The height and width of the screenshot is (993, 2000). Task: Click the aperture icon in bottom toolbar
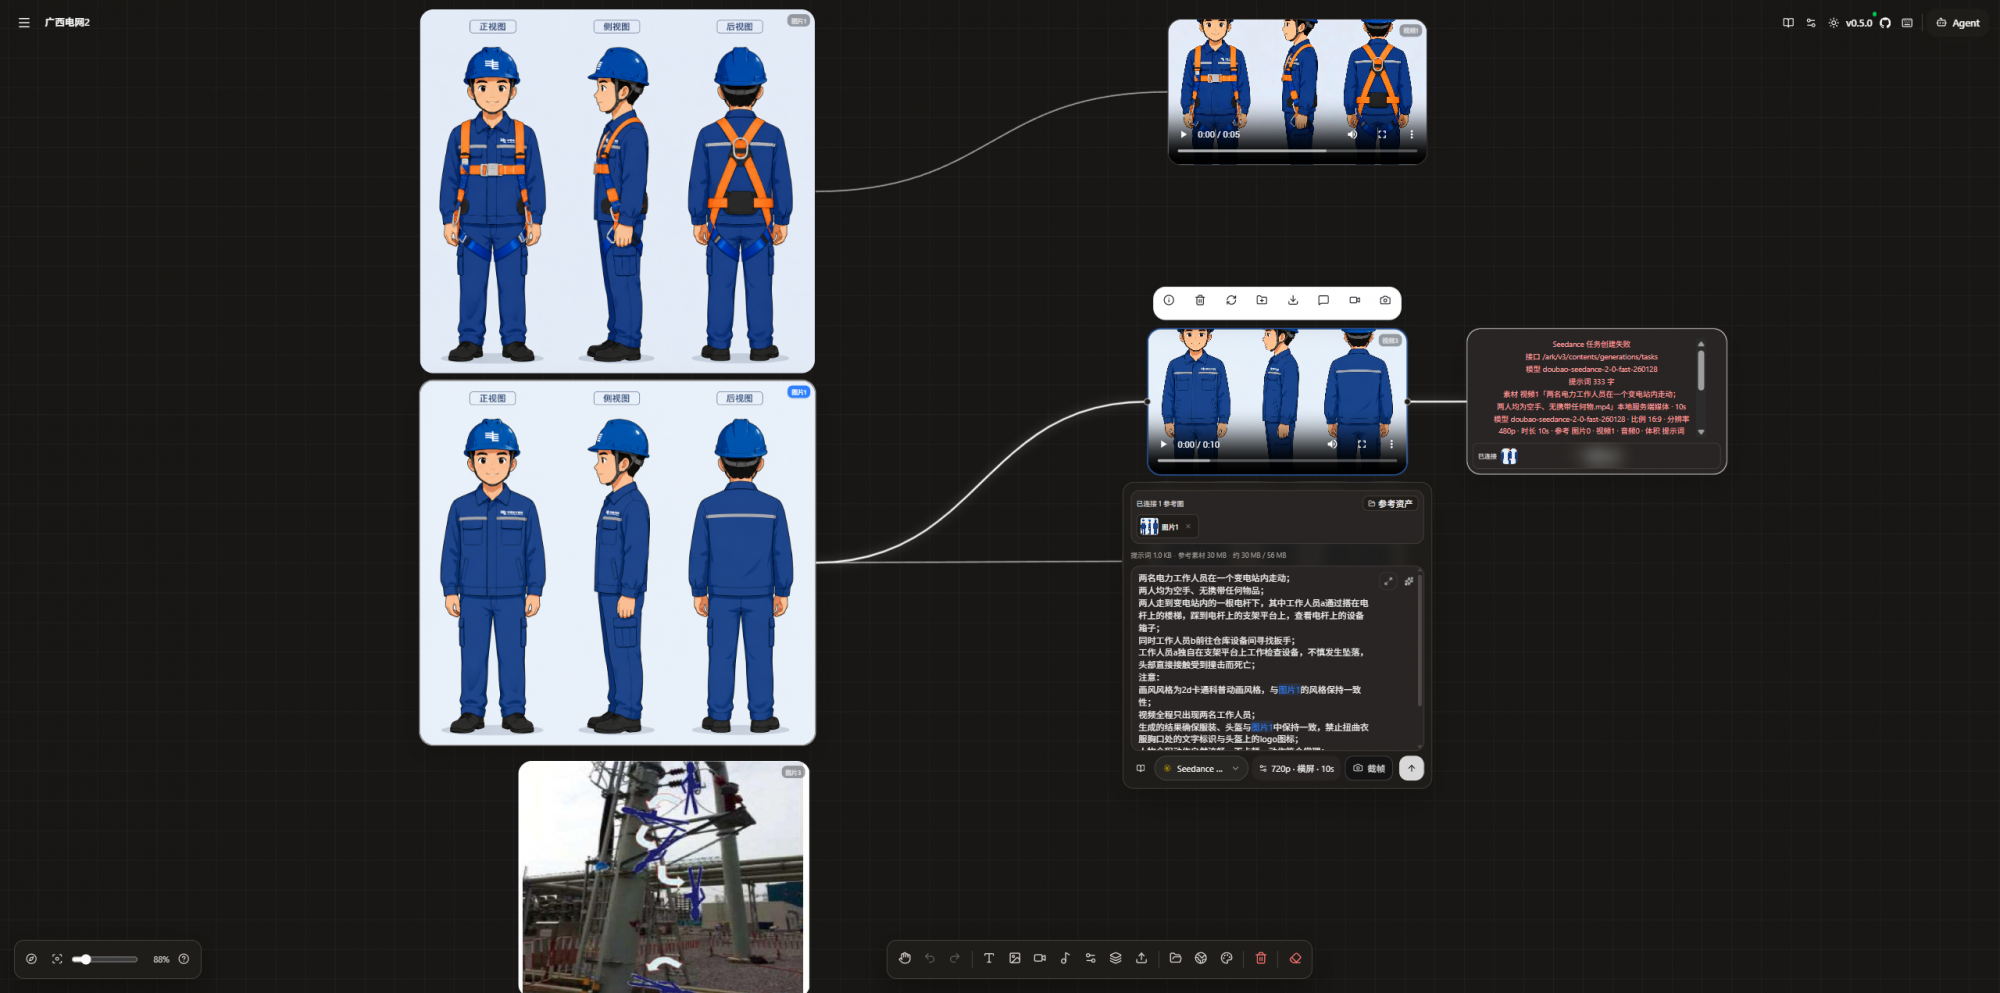1201,958
